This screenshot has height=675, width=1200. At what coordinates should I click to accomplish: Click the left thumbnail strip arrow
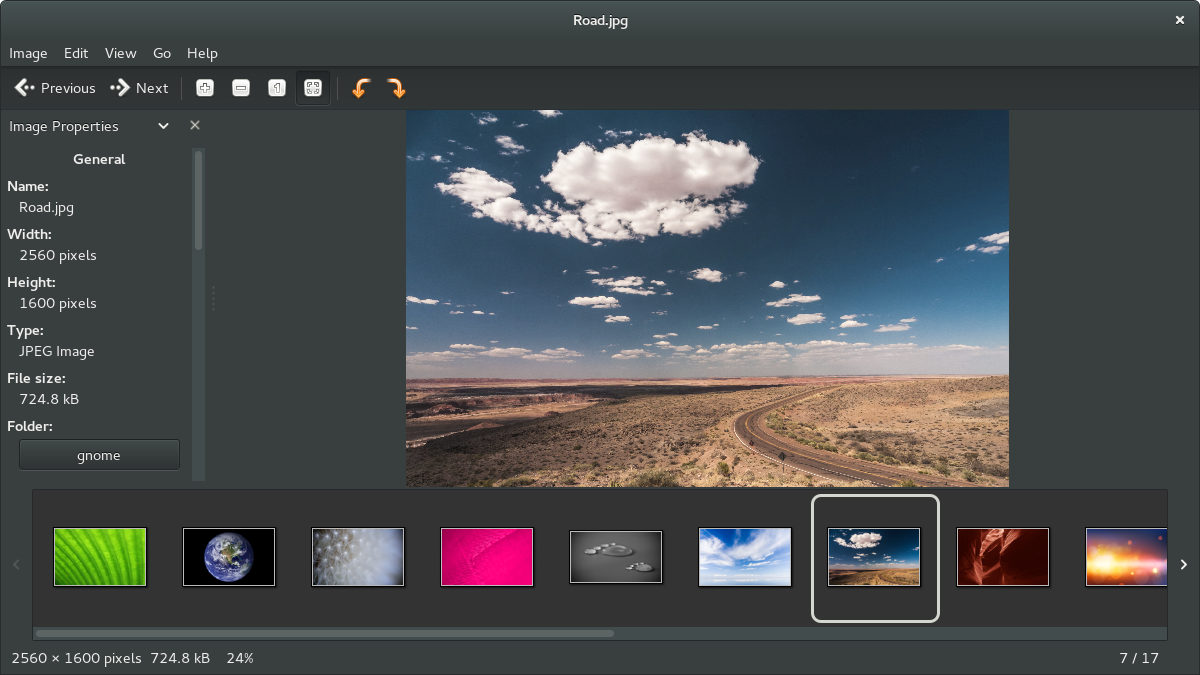(x=16, y=563)
